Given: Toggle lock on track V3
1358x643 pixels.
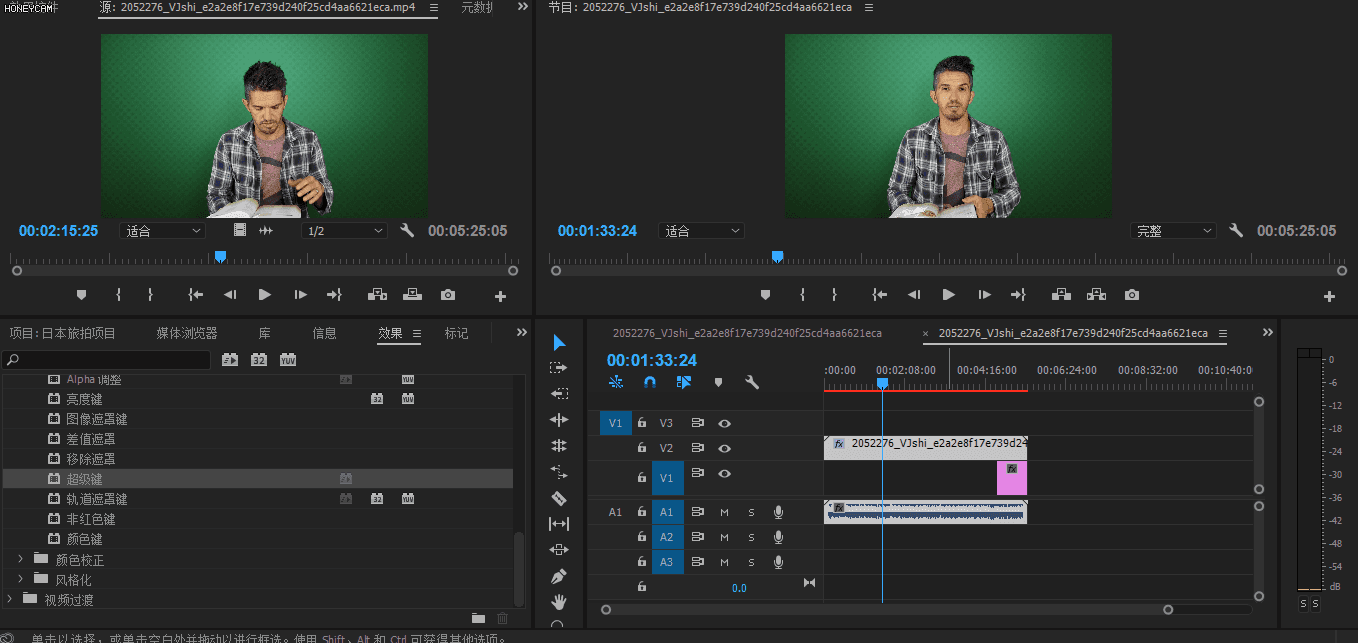Looking at the screenshot, I should [x=642, y=423].
